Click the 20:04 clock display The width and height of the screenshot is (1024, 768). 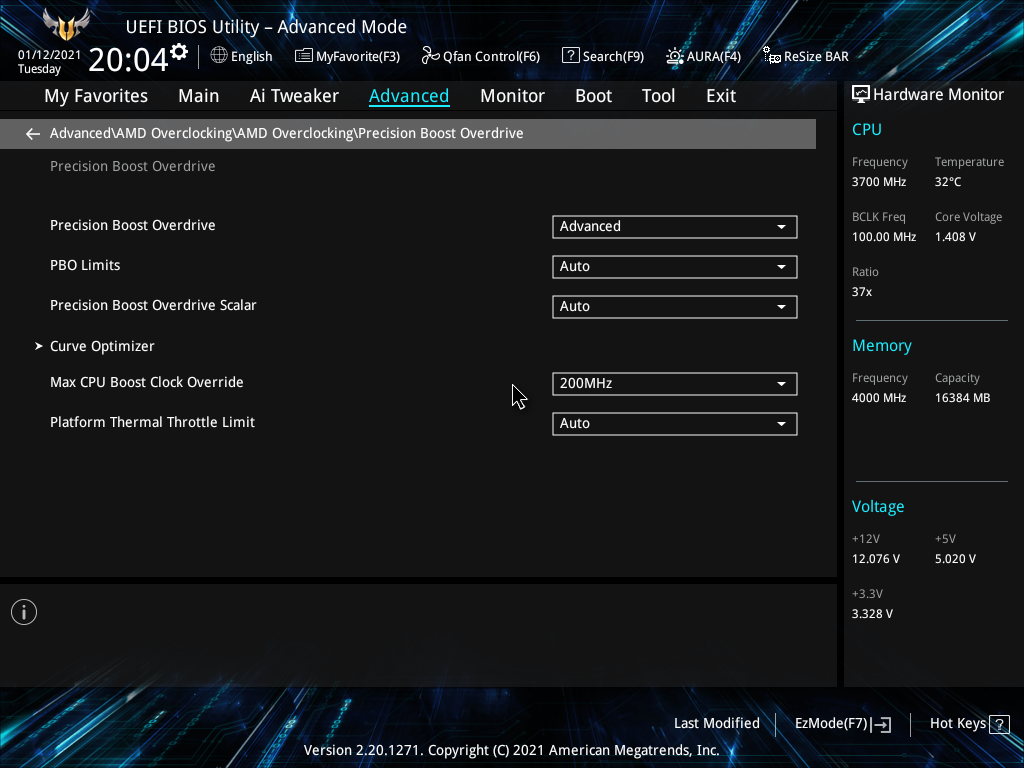(x=128, y=59)
